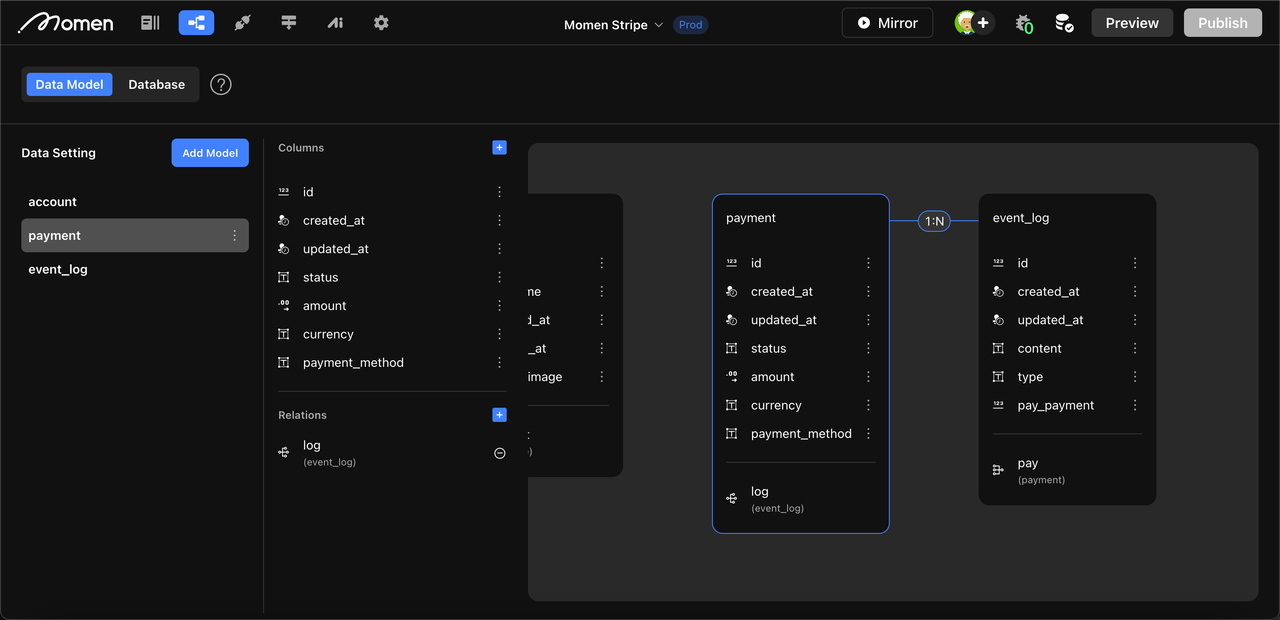Click the Publish button
Screen dimensions: 1280x620
1223,23
